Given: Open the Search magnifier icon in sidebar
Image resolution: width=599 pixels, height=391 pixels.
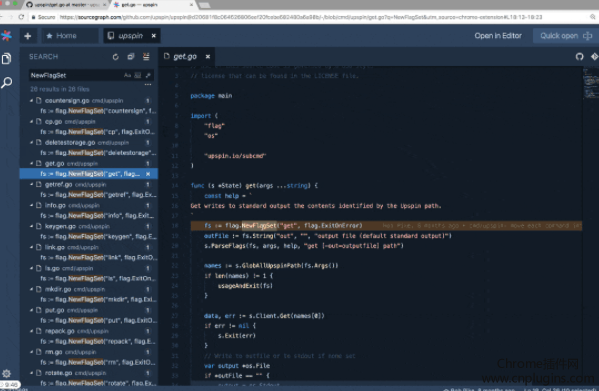Looking at the screenshot, I should click(x=6, y=82).
